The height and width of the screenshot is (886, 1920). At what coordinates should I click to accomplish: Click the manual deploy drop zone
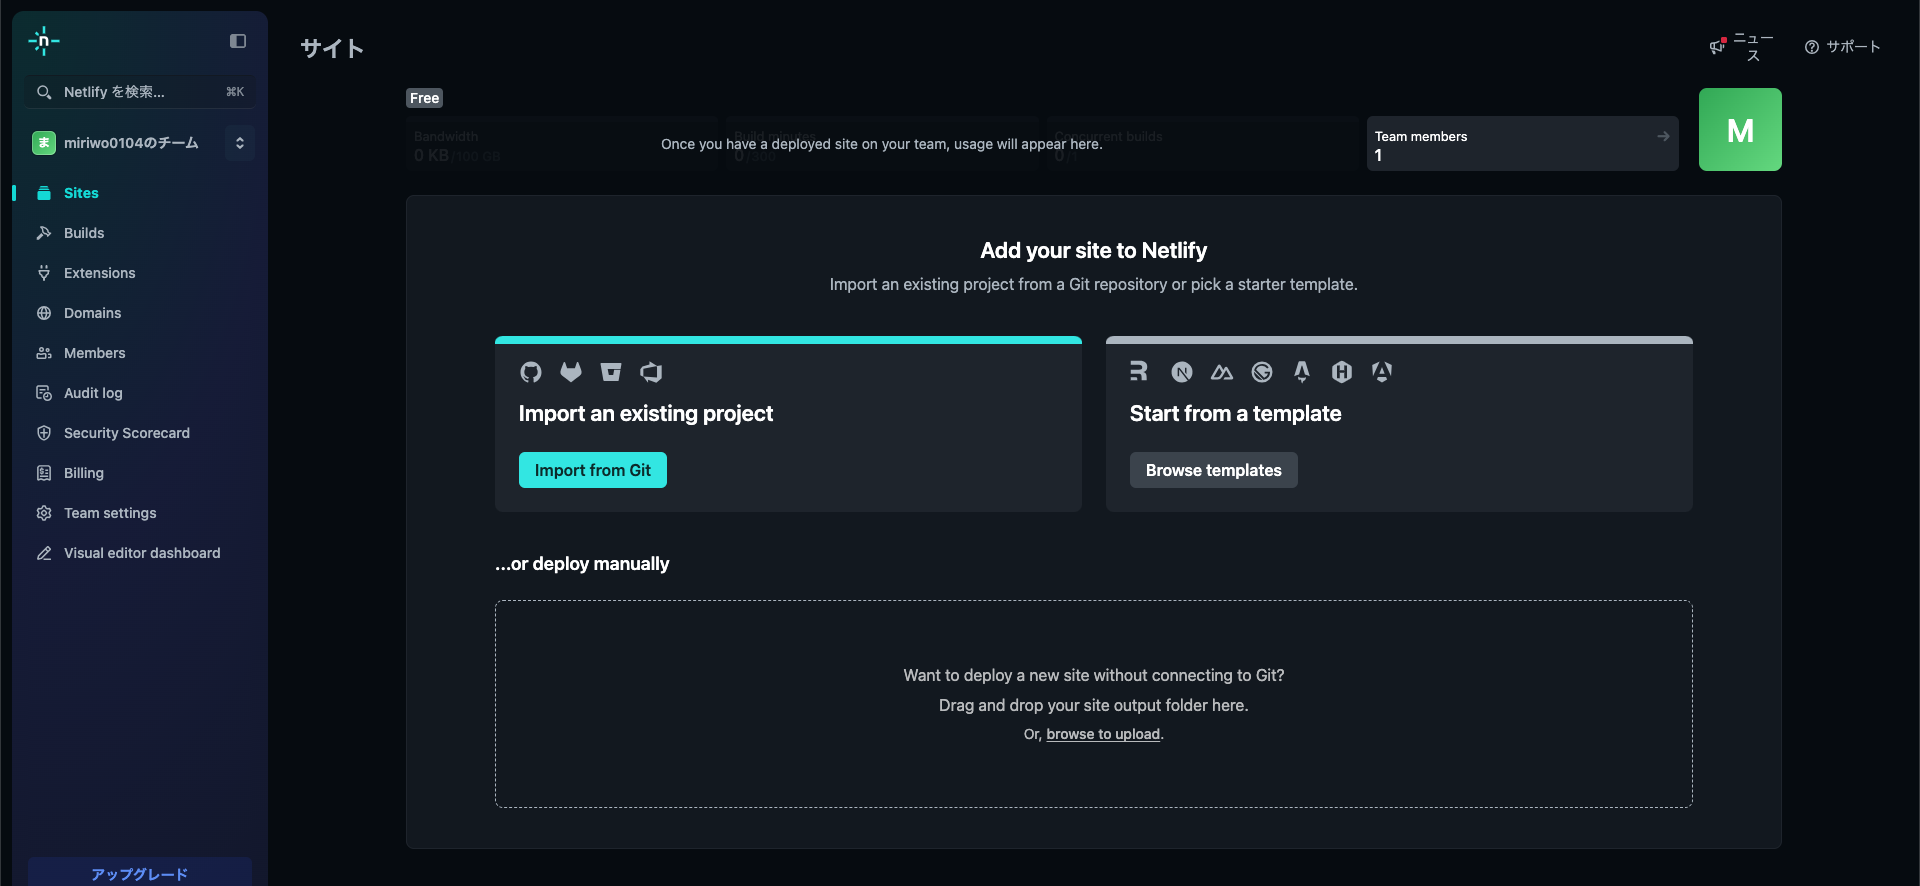(x=1094, y=704)
